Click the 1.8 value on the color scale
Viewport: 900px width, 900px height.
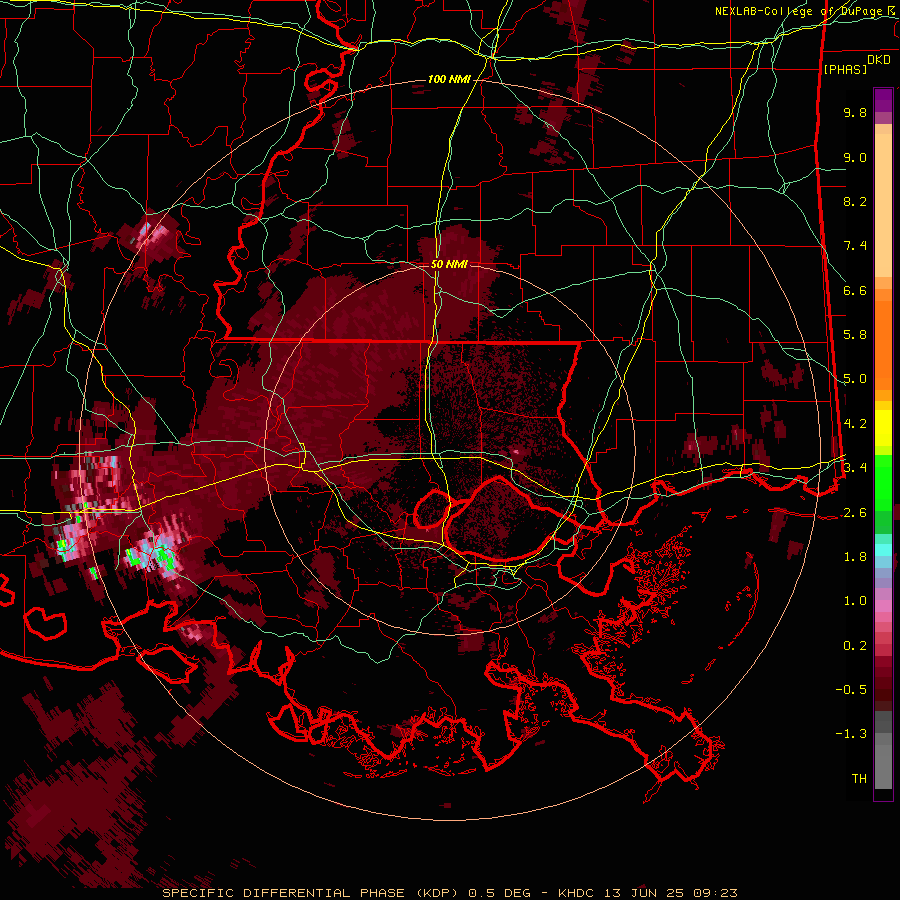coord(855,557)
